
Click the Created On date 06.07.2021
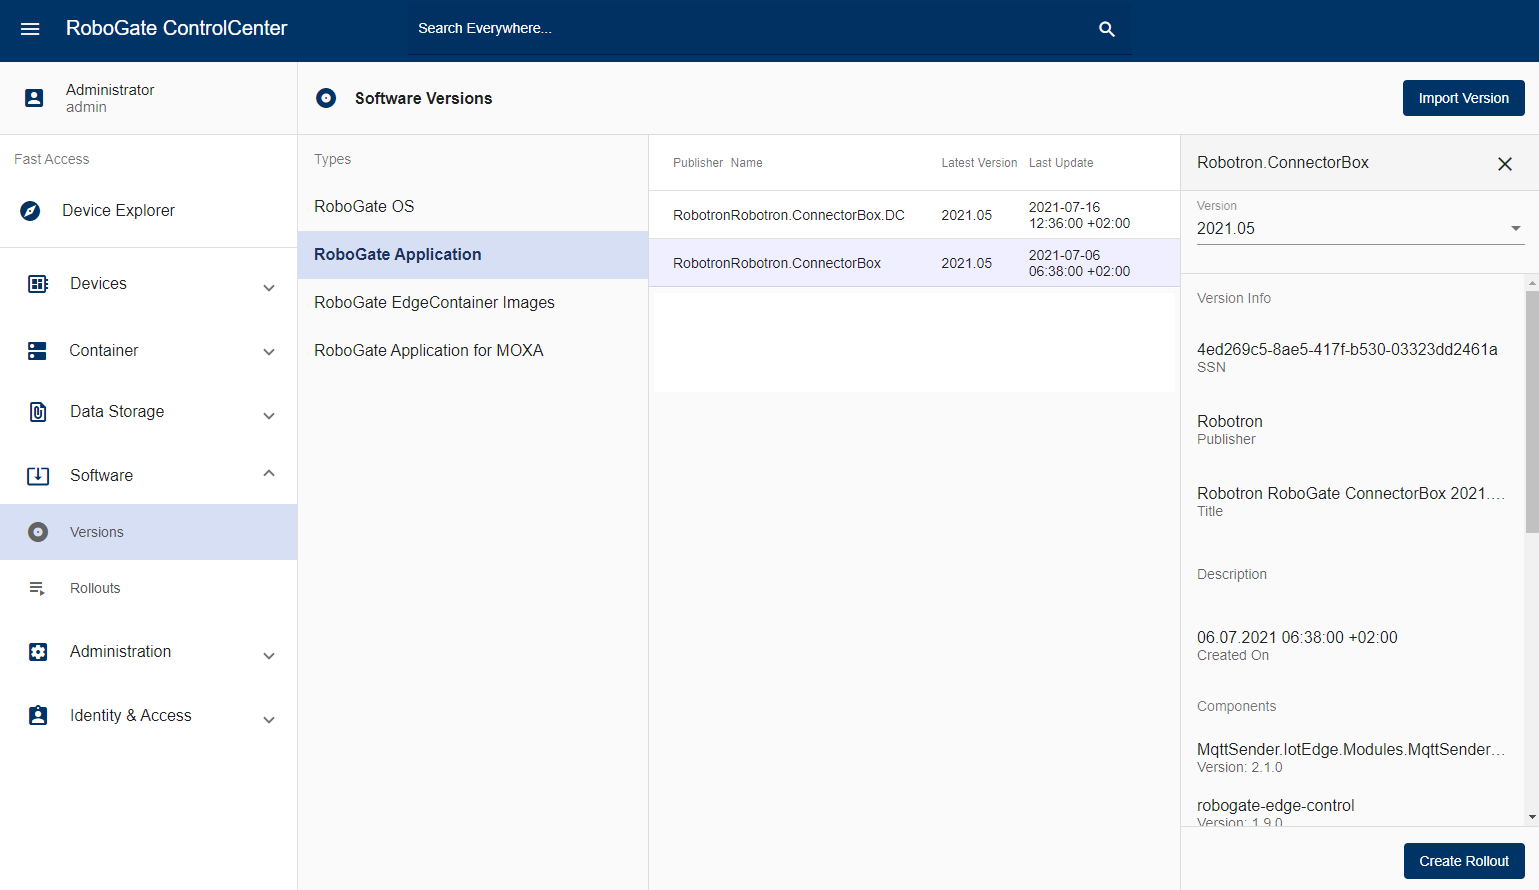tap(1297, 638)
